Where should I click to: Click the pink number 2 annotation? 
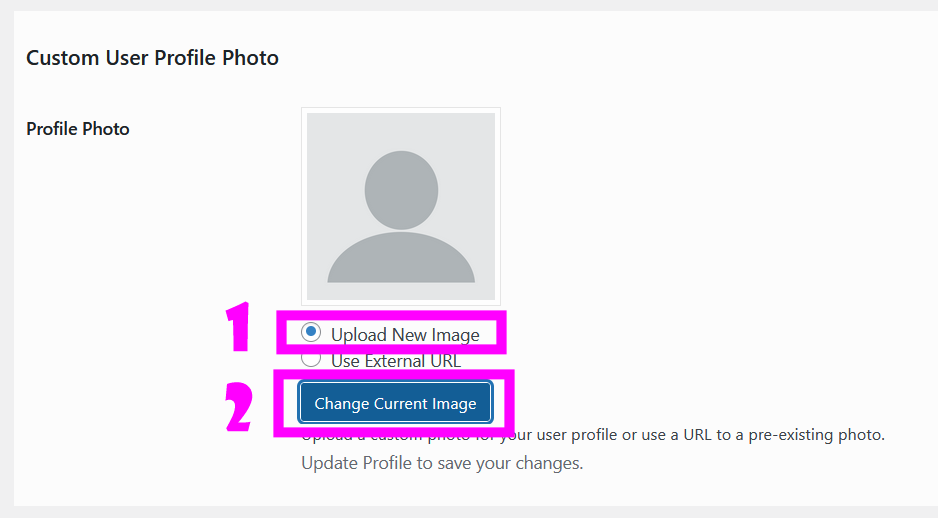(238, 406)
